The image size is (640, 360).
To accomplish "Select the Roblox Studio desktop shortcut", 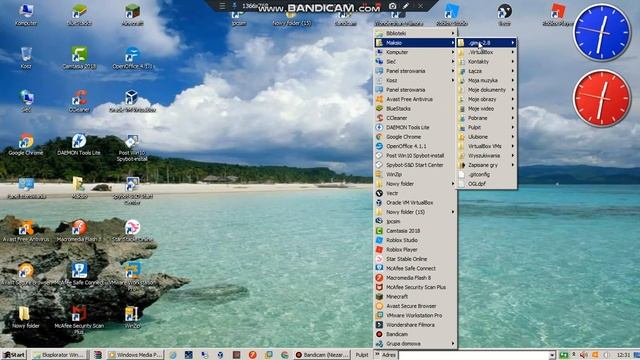I will [x=451, y=16].
